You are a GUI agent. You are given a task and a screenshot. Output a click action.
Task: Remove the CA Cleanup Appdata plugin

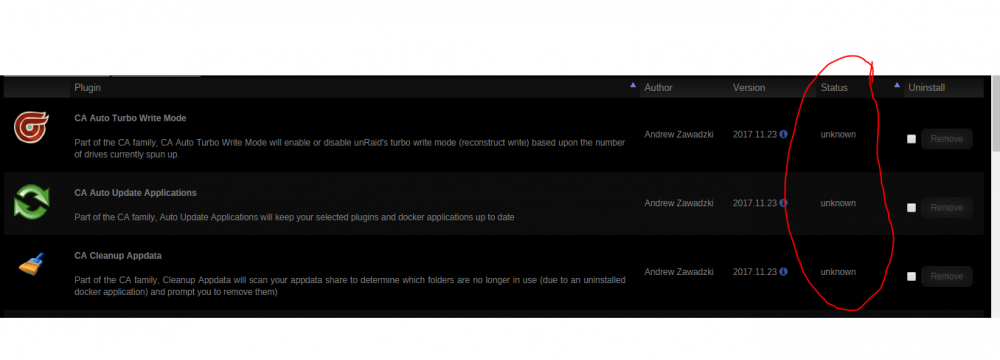[946, 276]
